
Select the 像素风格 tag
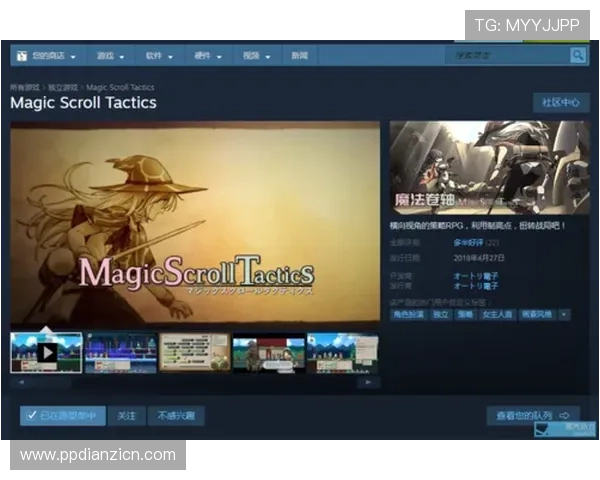click(537, 315)
